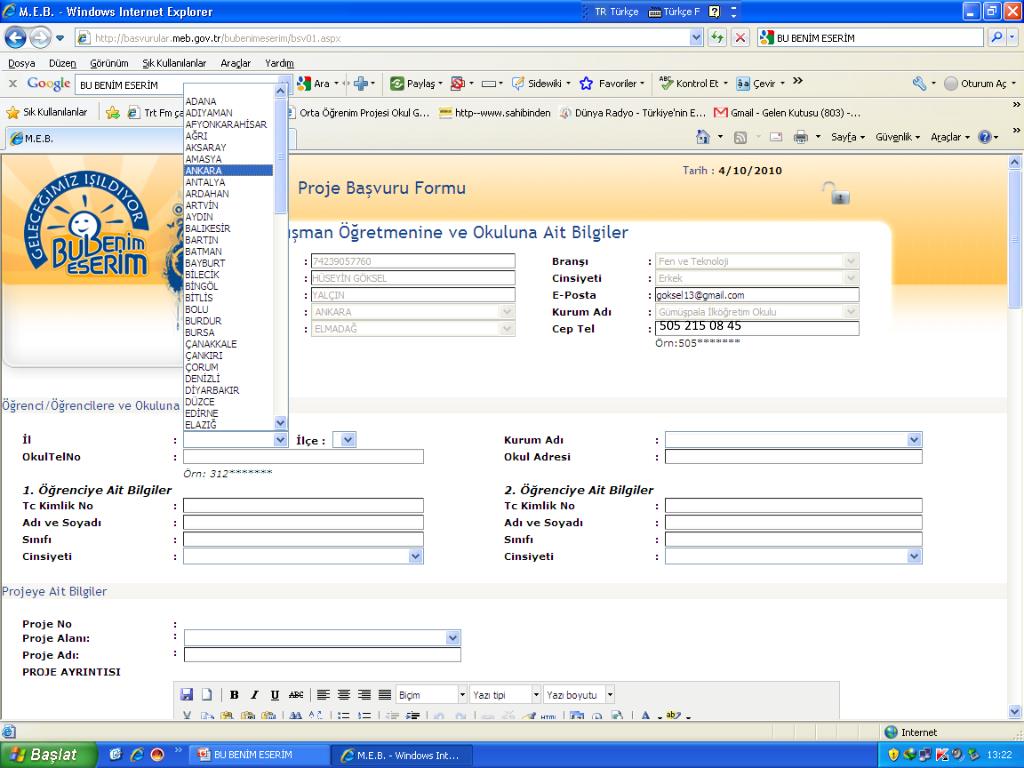Viewport: 1024px width, 768px height.
Task: Click the province list scroll-down arrow
Action: coord(280,423)
